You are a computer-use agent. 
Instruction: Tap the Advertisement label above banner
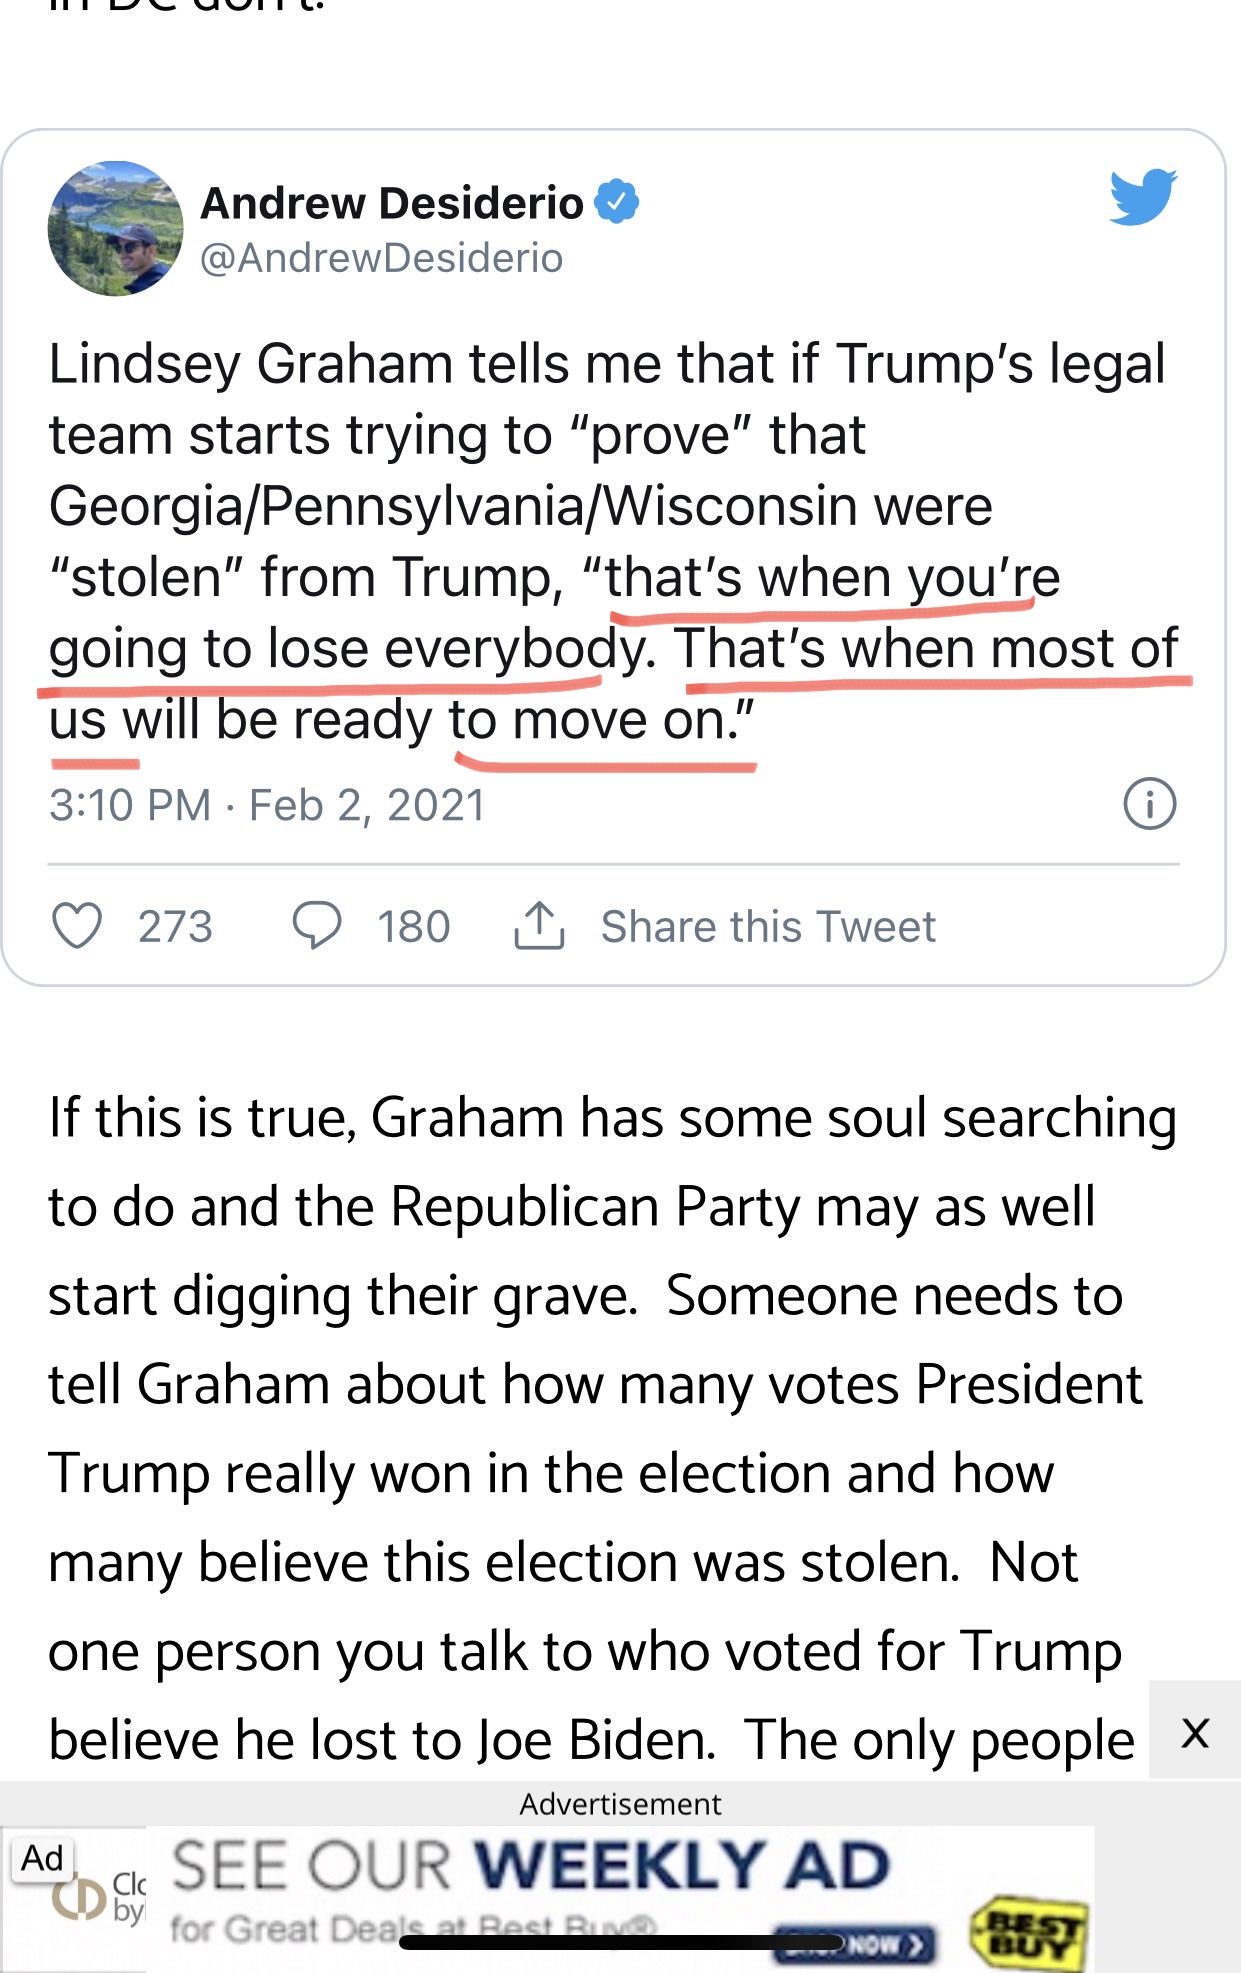pos(620,1803)
